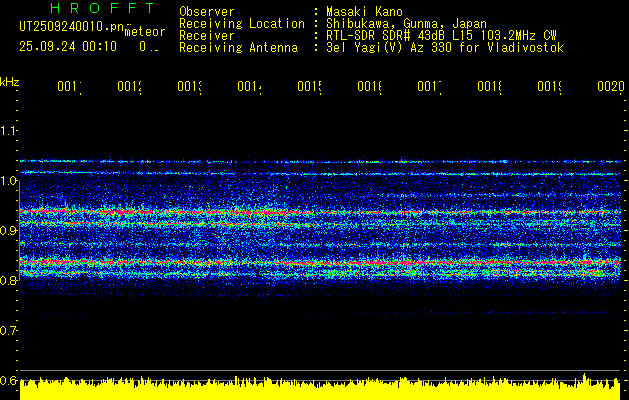Pick the 0.8 kHz axis tick
Image resolution: width=629 pixels, height=400 pixels.
tap(9, 280)
